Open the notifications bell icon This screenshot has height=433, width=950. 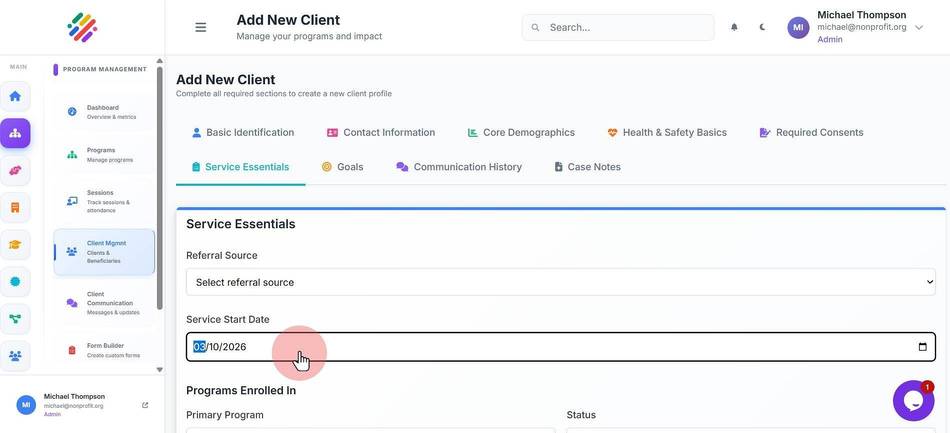(734, 27)
